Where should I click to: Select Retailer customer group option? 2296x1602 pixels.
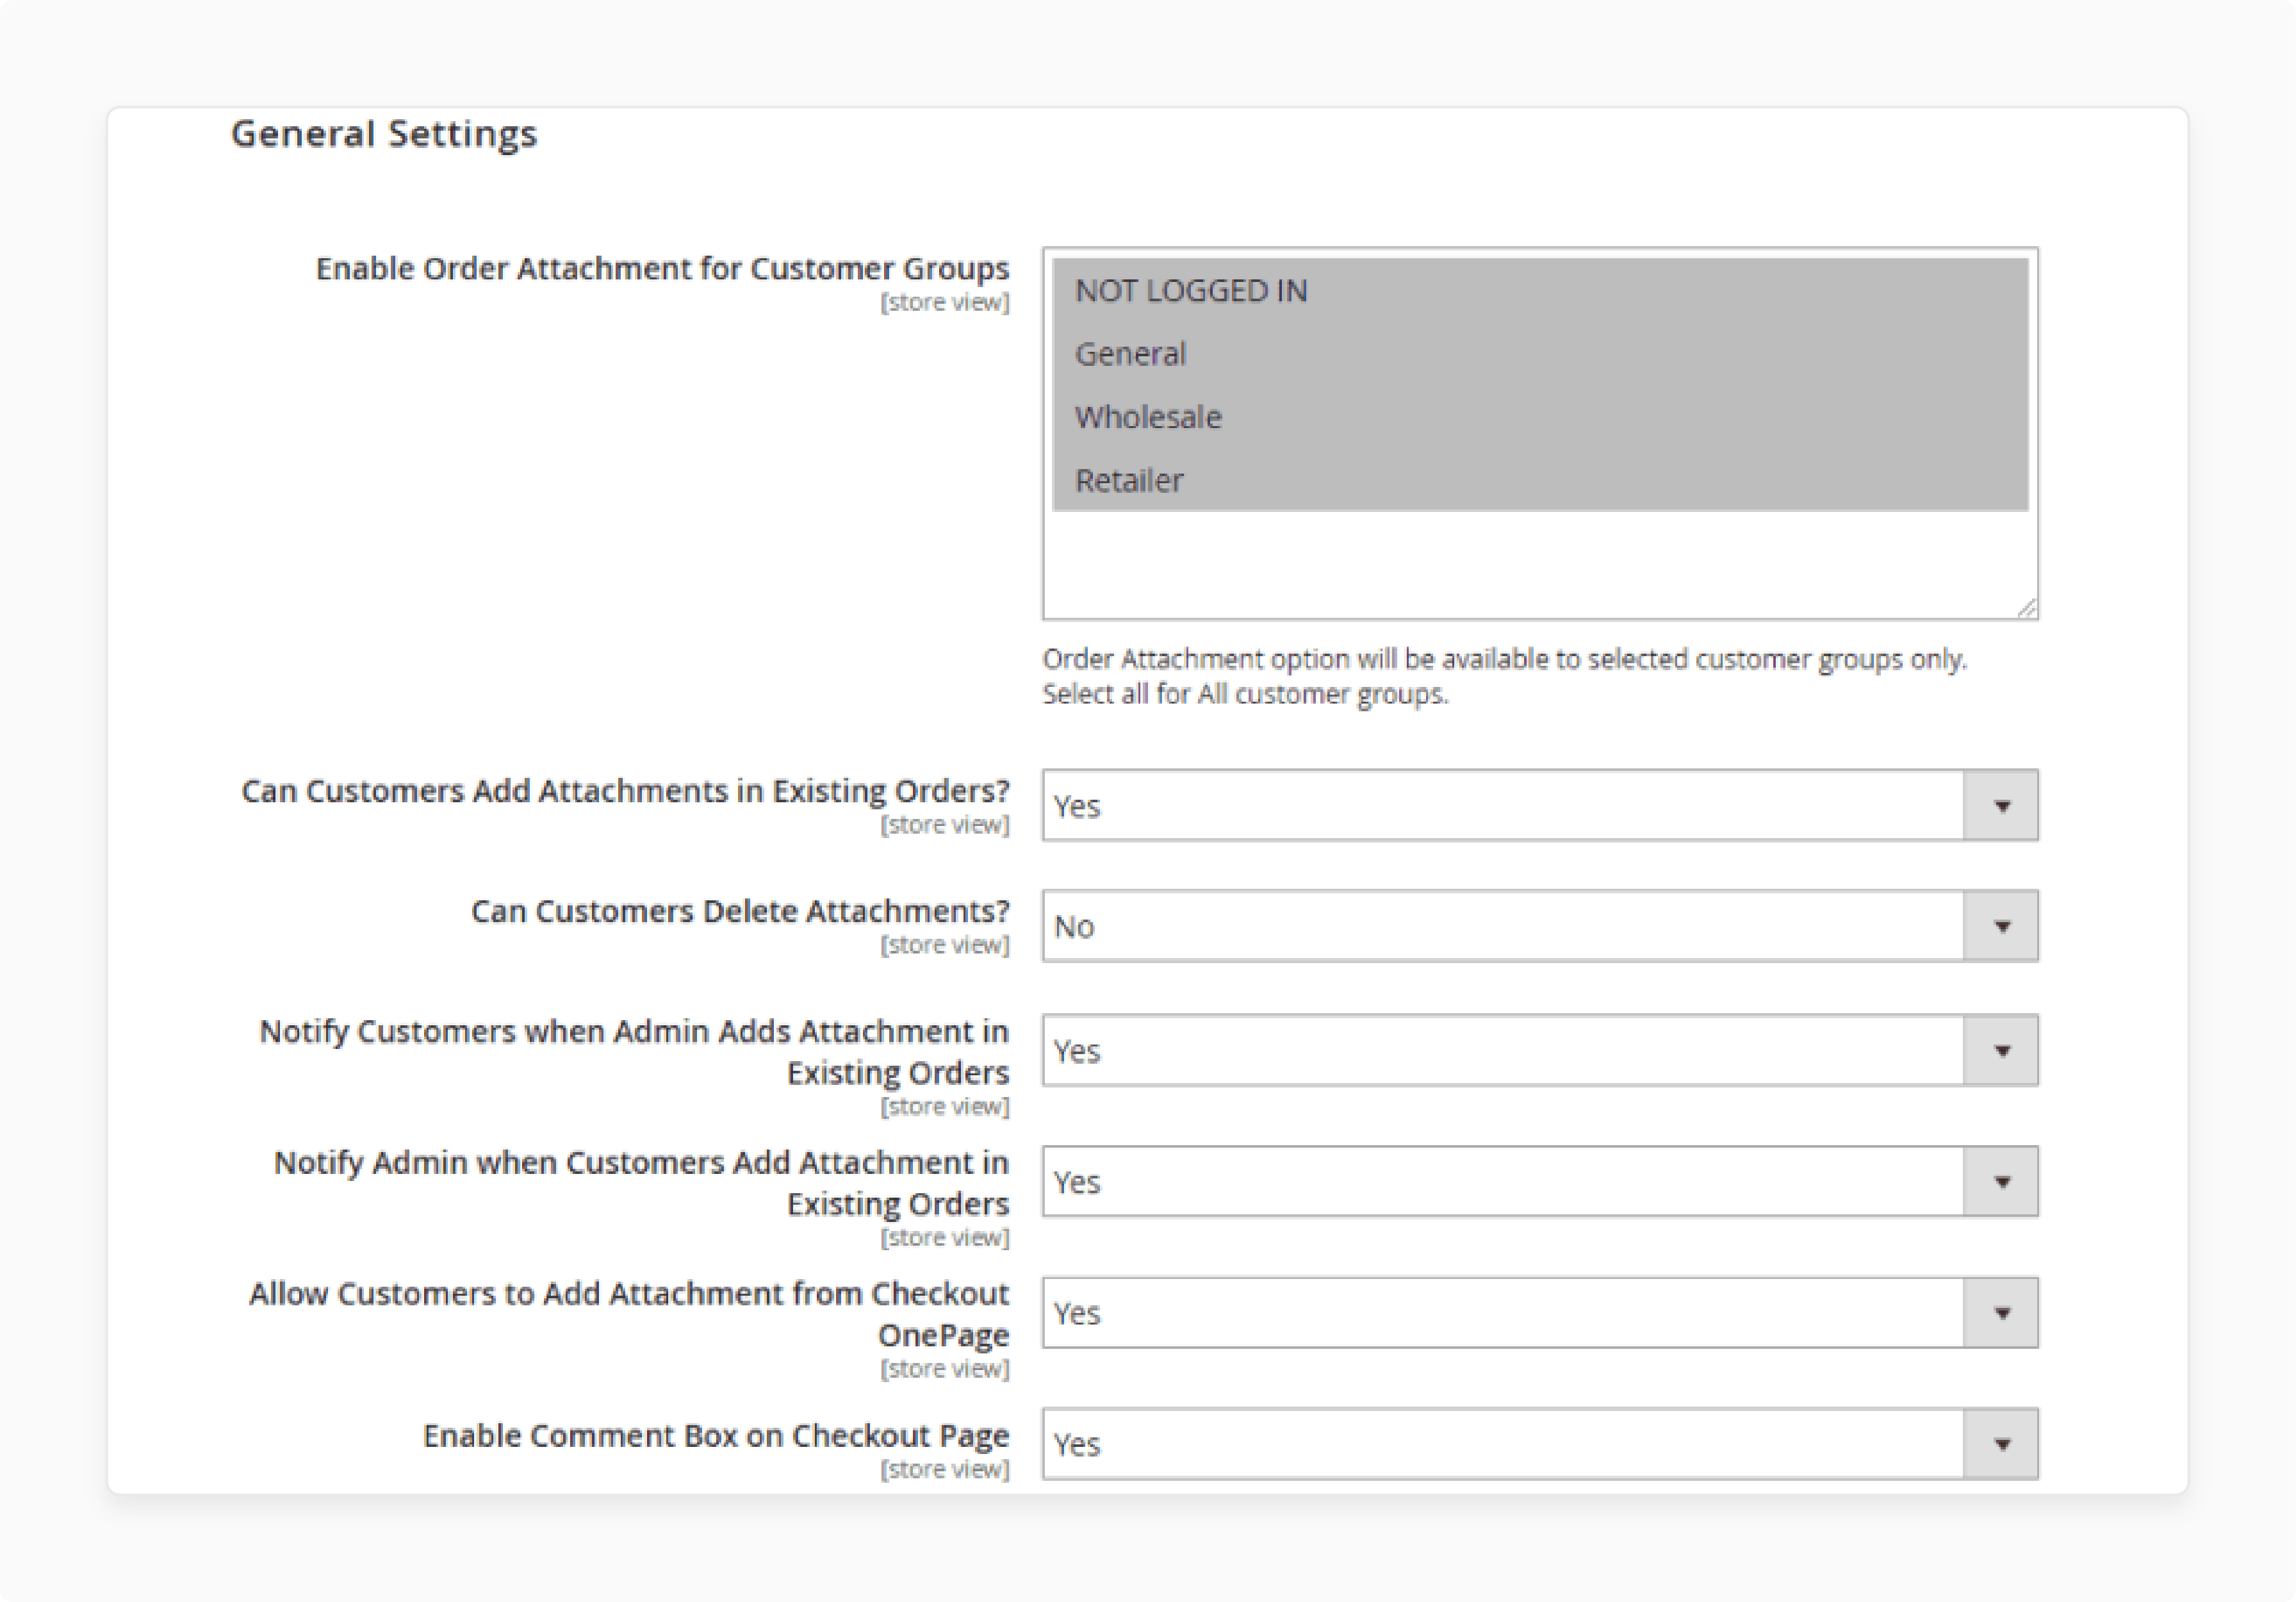[1540, 480]
